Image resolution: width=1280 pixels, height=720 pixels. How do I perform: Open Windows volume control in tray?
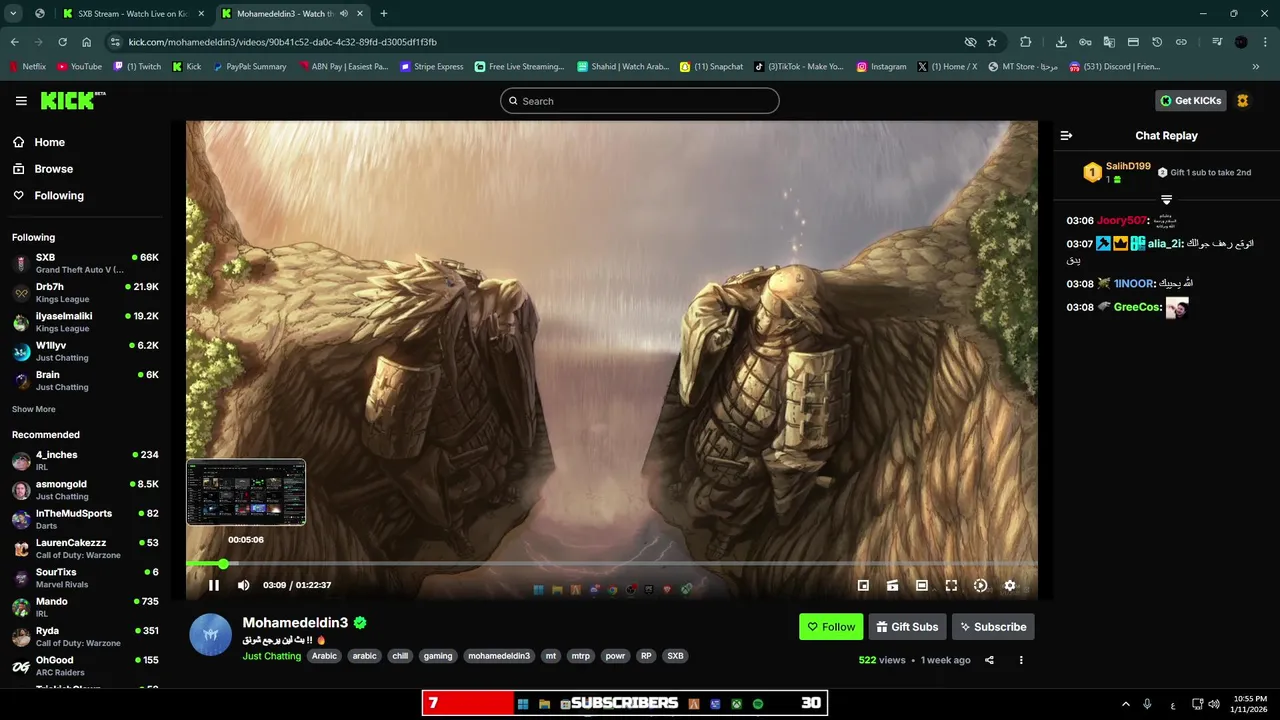[1214, 704]
